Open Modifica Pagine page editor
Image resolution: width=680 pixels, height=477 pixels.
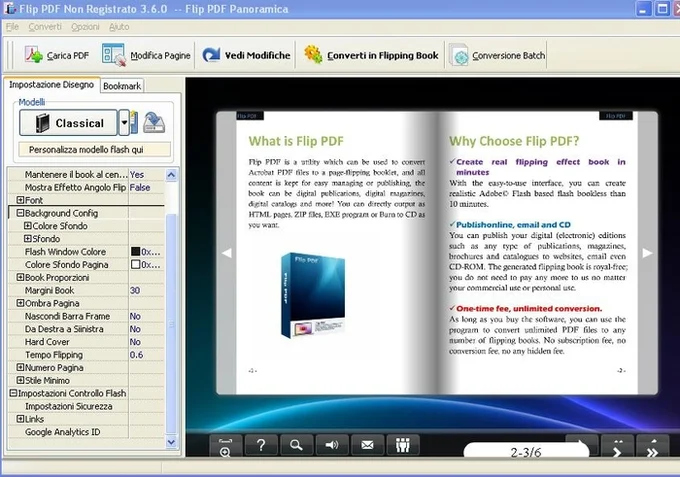[x=114, y=55]
